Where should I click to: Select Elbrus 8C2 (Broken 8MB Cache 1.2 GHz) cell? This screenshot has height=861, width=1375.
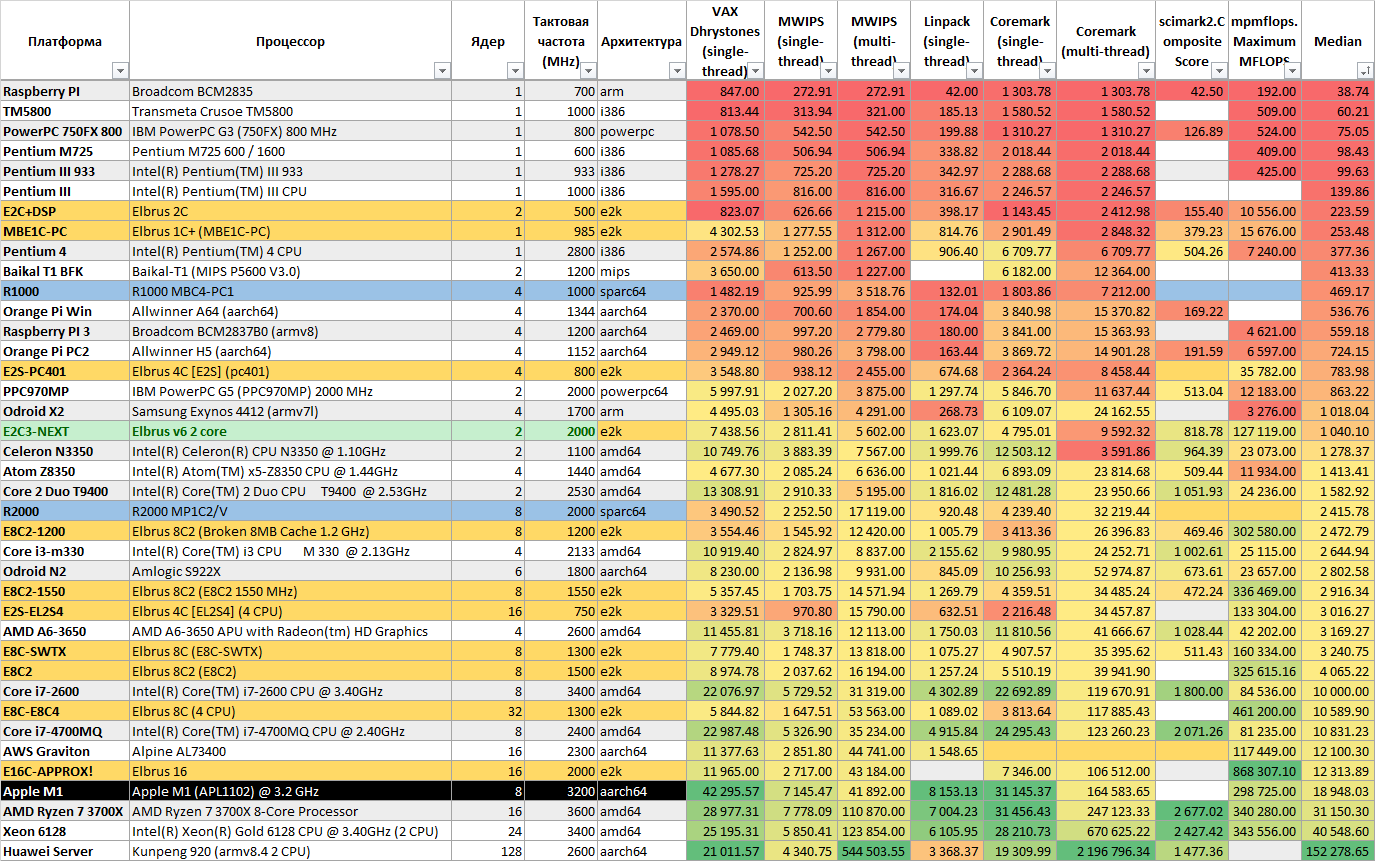click(x=290, y=531)
